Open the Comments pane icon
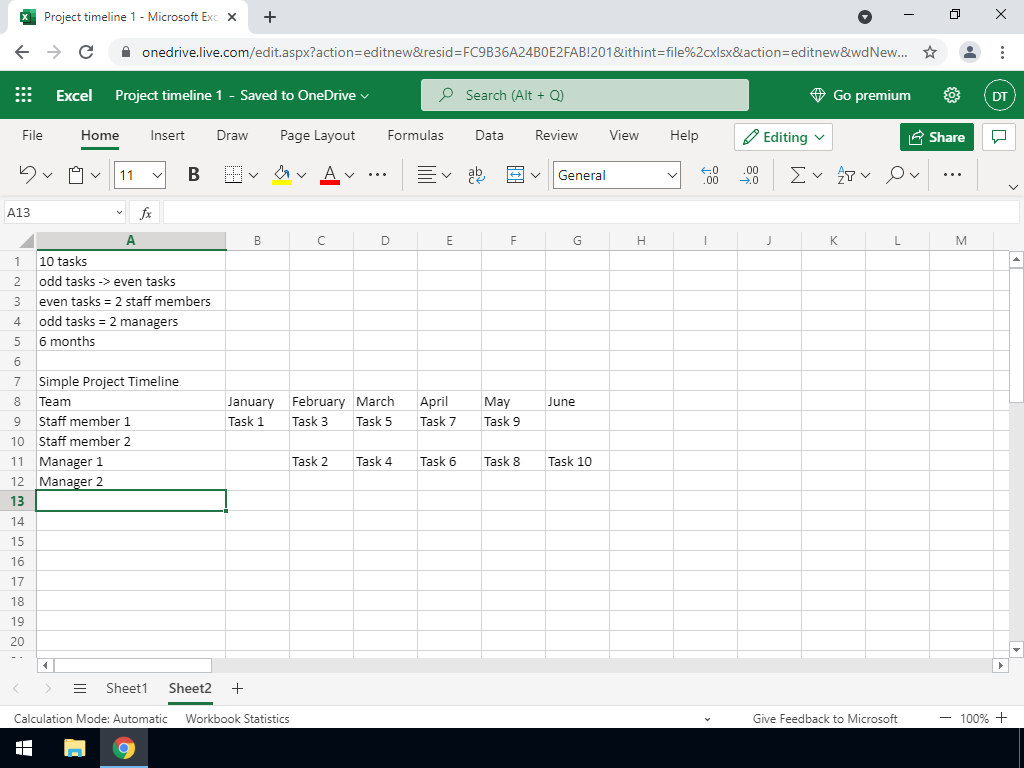The image size is (1024, 768). (997, 137)
